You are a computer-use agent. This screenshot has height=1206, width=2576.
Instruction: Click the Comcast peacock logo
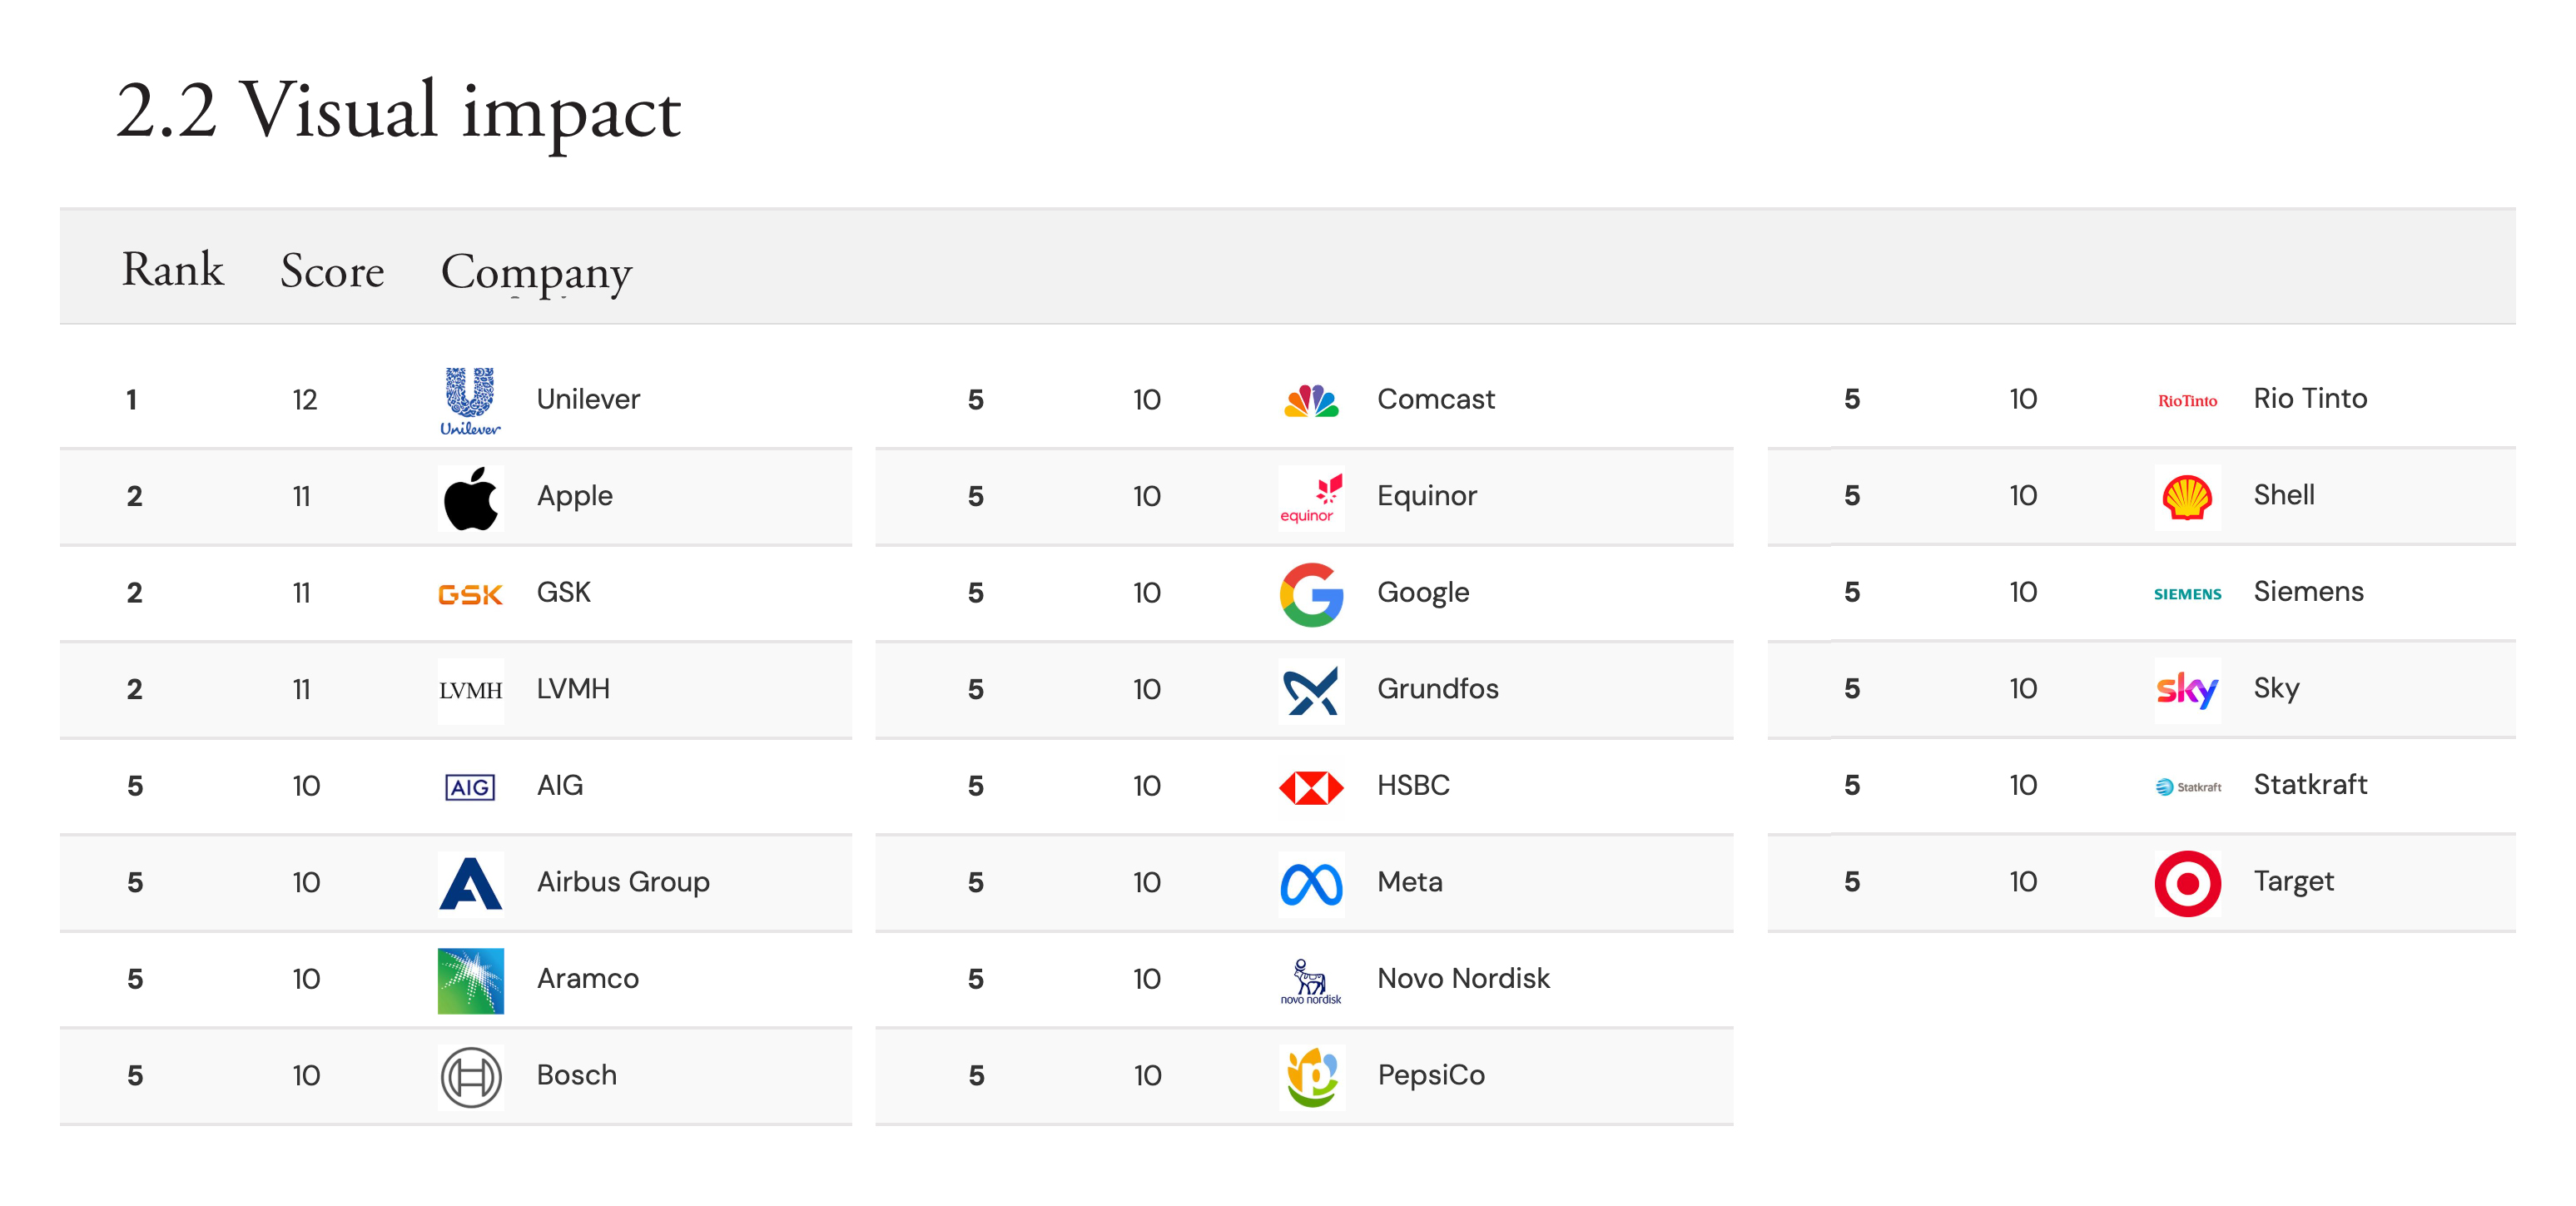[1311, 401]
